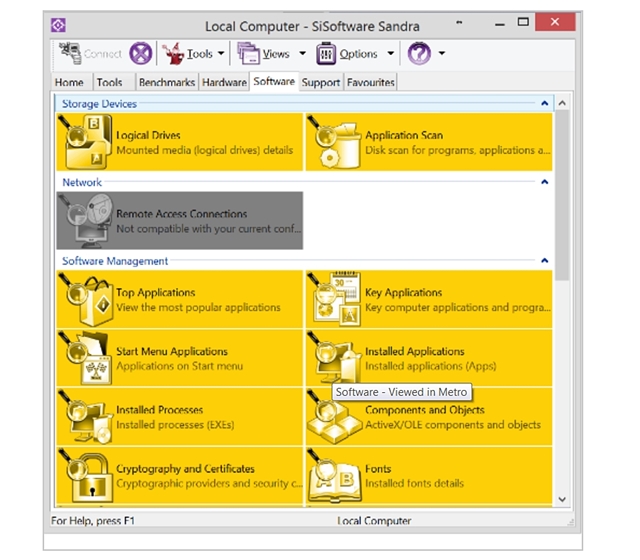The image size is (640, 560).
Task: Click the Views windows icon
Action: click(x=249, y=53)
